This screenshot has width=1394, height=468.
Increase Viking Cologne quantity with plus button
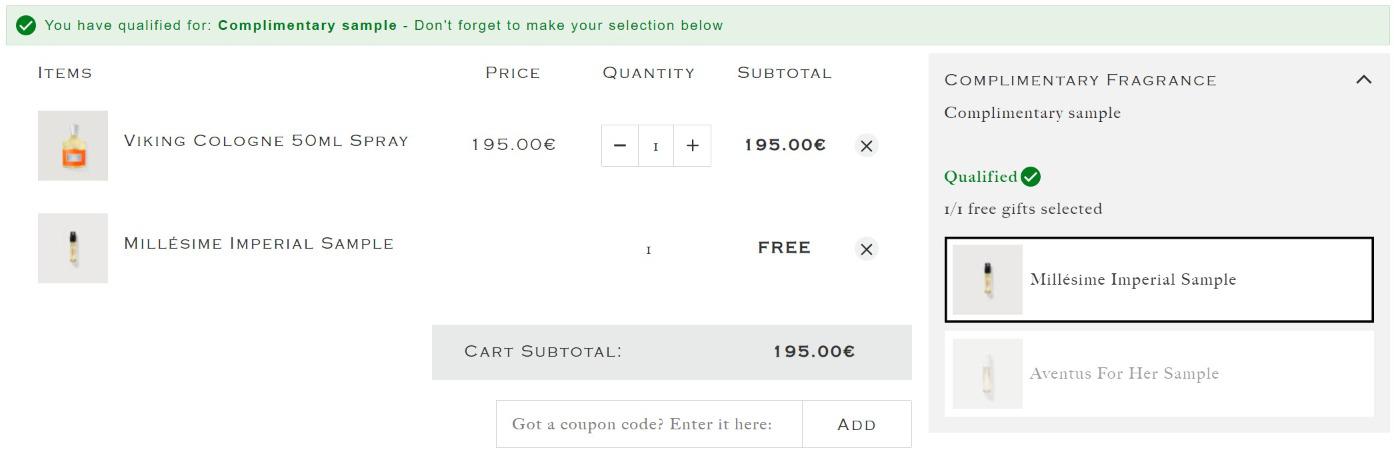pyautogui.click(x=692, y=146)
